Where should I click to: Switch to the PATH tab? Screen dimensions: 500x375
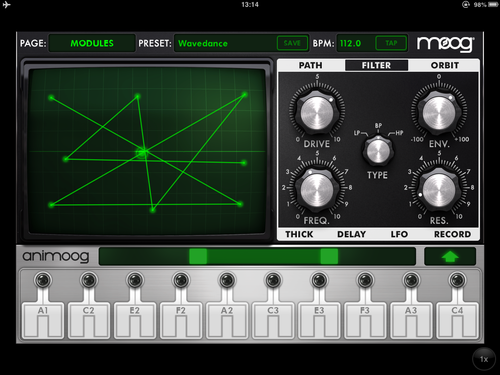[x=310, y=65]
